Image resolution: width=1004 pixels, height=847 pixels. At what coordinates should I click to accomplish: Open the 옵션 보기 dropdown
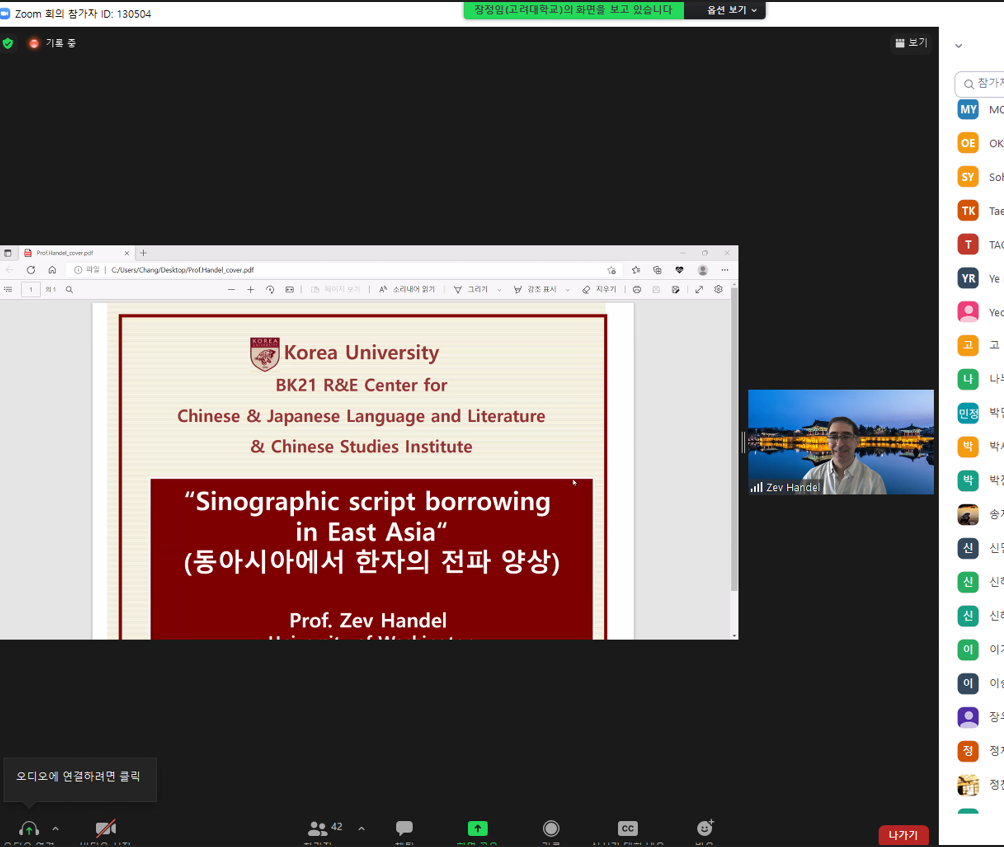(732, 10)
